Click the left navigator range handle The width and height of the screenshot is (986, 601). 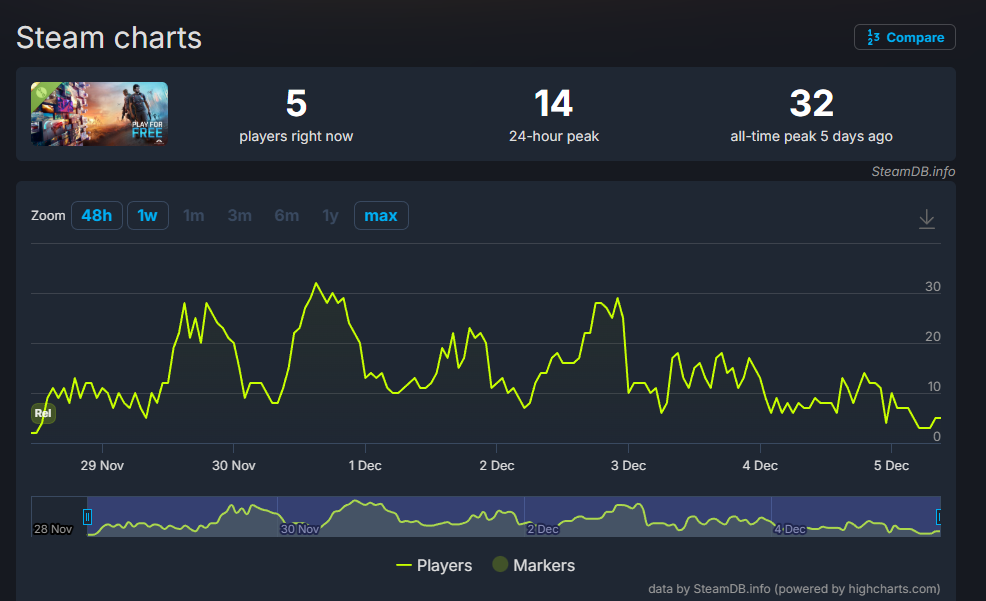pyautogui.click(x=87, y=517)
